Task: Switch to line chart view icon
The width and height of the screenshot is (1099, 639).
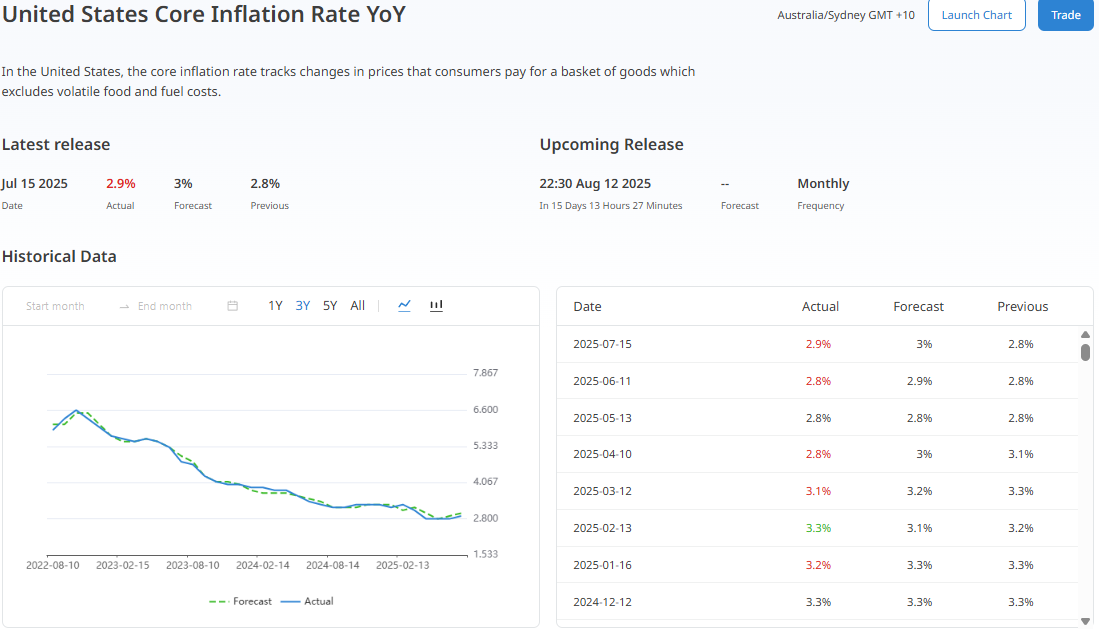Action: click(x=404, y=305)
